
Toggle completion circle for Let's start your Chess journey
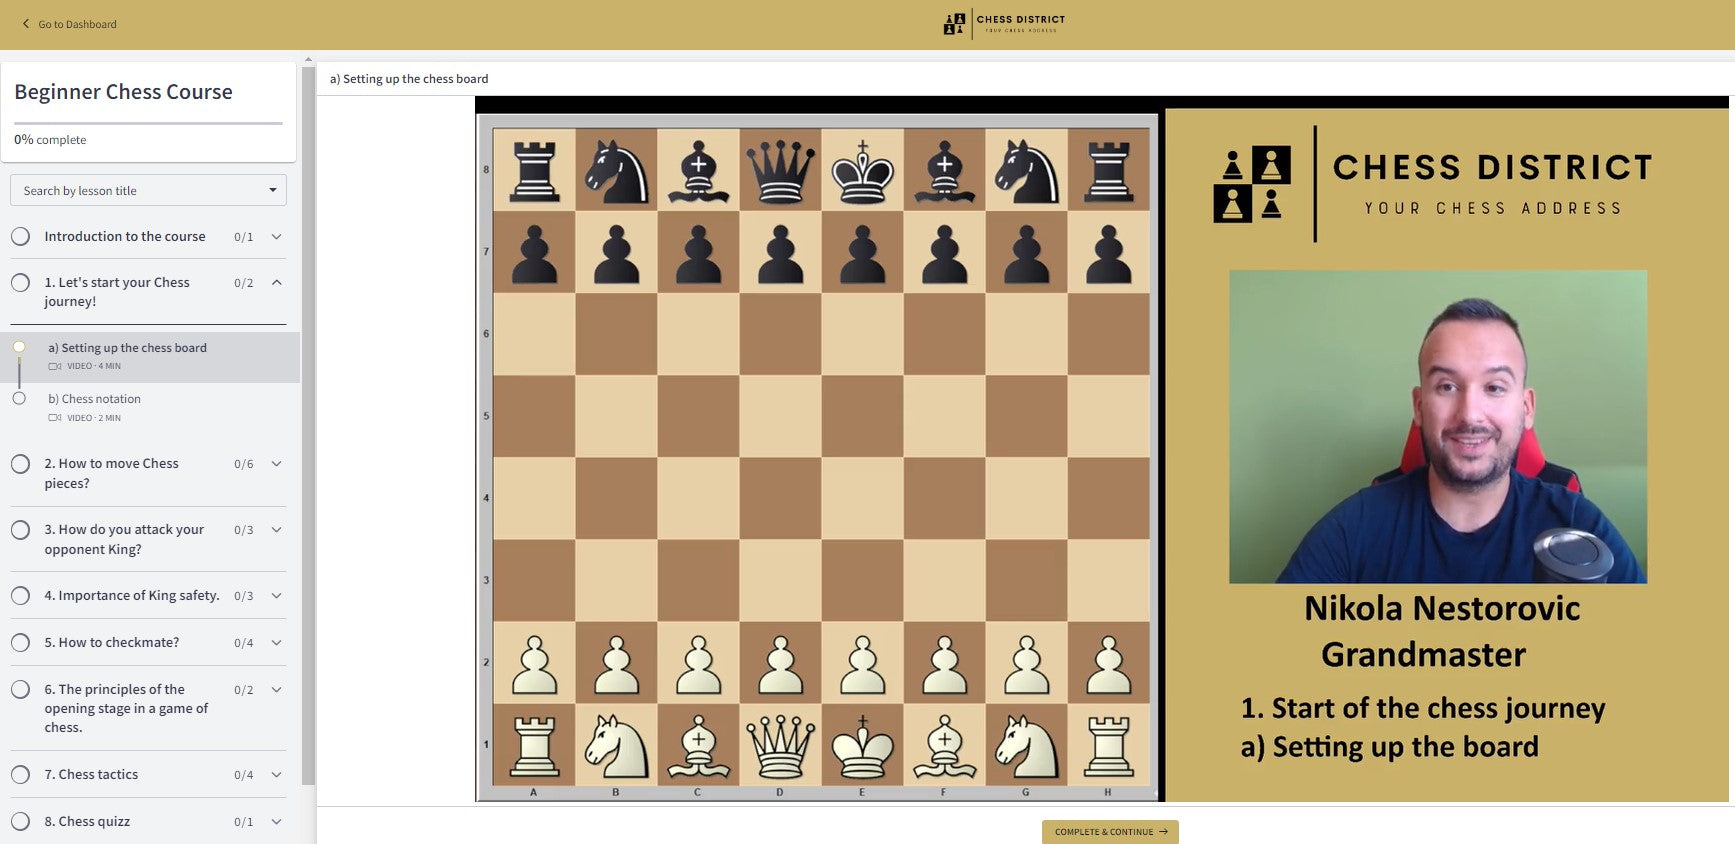coord(20,283)
